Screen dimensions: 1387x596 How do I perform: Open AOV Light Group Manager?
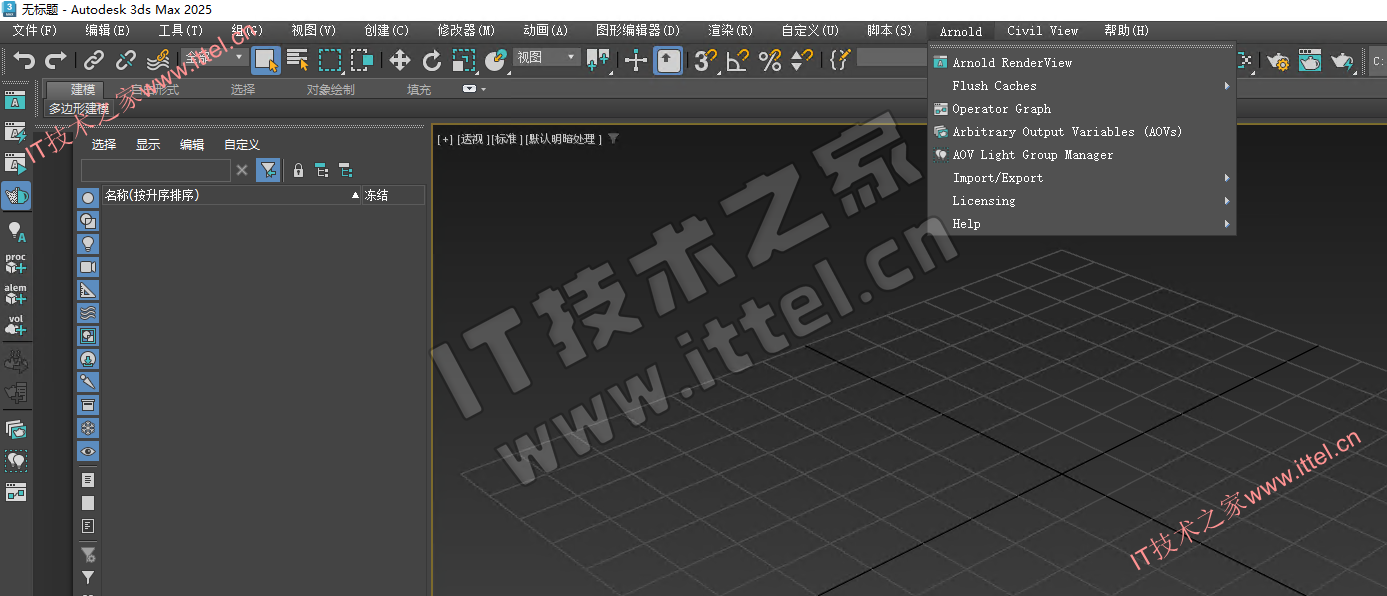click(1082, 155)
